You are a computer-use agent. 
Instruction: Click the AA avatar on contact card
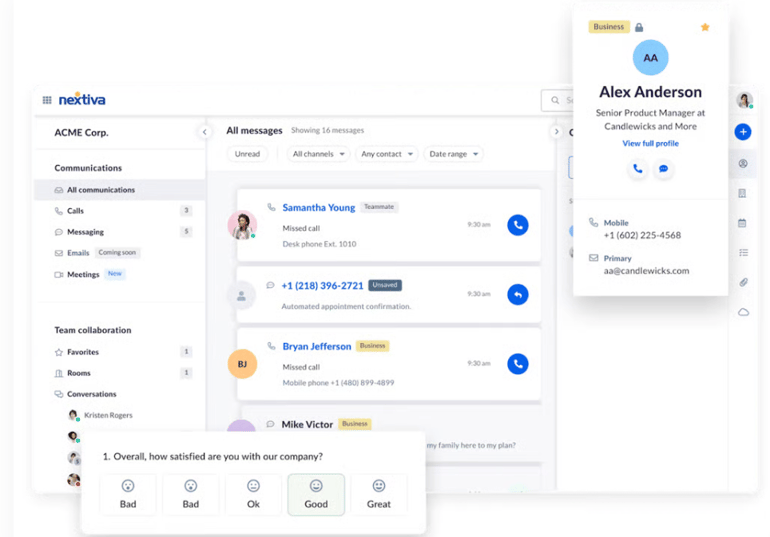point(651,58)
